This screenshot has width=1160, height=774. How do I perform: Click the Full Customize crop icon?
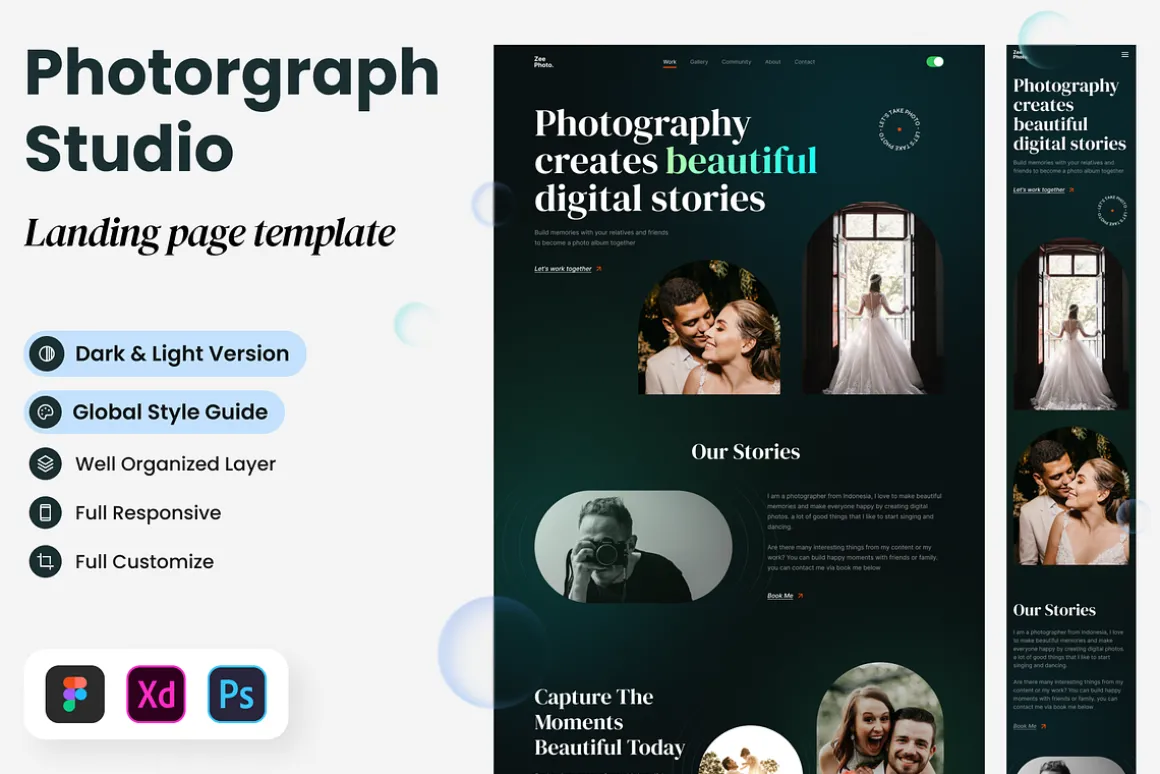click(x=45, y=562)
